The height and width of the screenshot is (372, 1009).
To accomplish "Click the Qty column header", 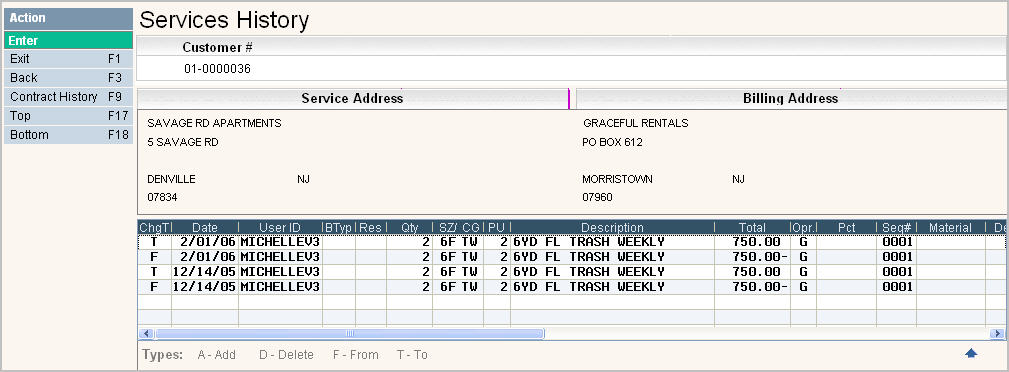I will click(x=409, y=228).
